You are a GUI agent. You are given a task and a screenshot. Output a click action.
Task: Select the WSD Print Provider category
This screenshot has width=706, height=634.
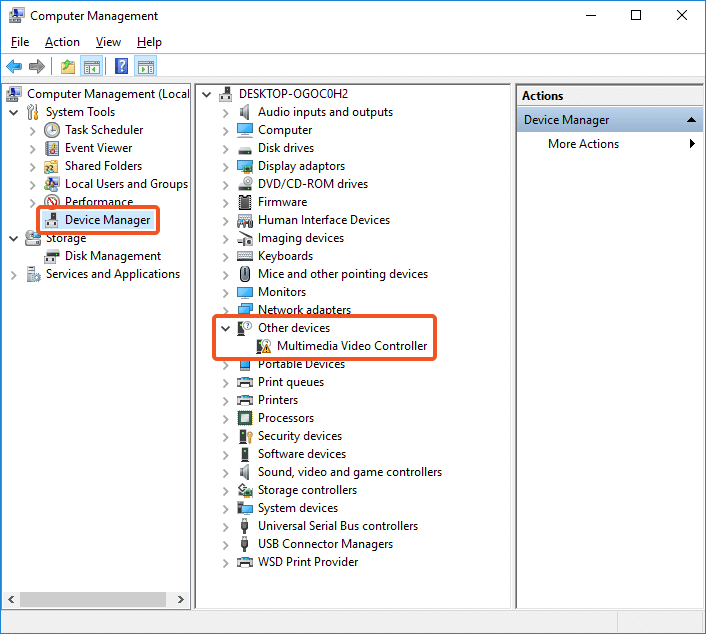[308, 562]
